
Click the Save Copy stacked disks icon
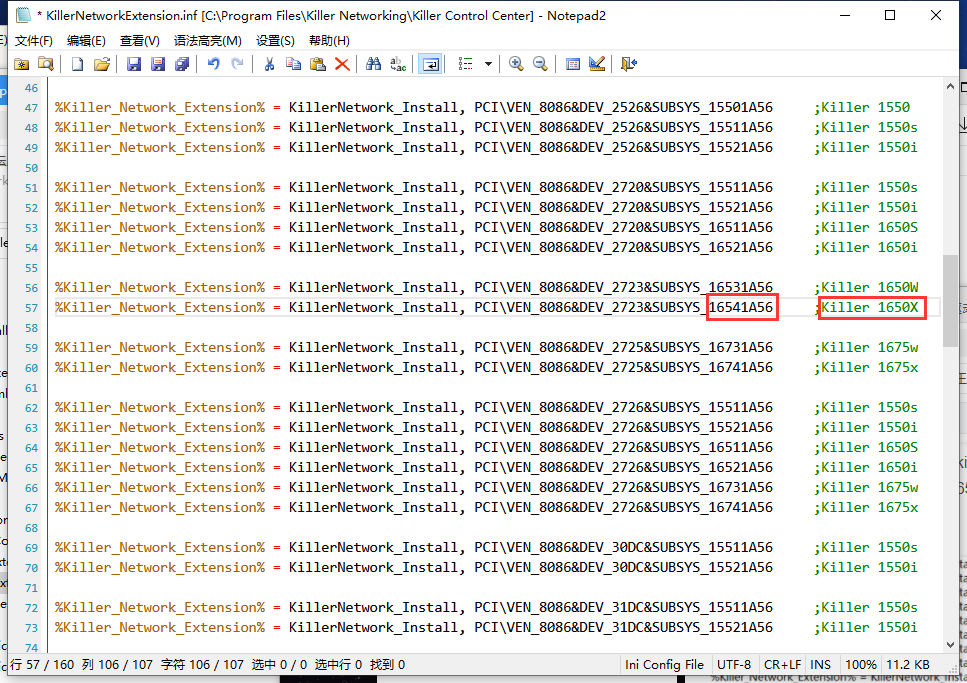tap(182, 64)
